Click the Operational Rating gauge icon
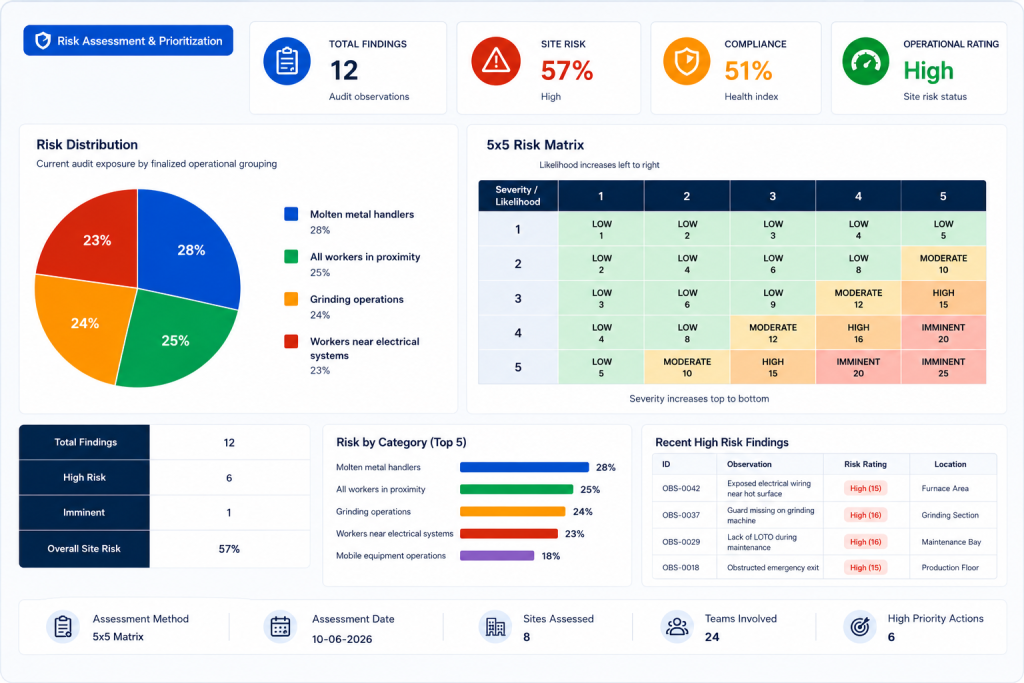 (865, 61)
